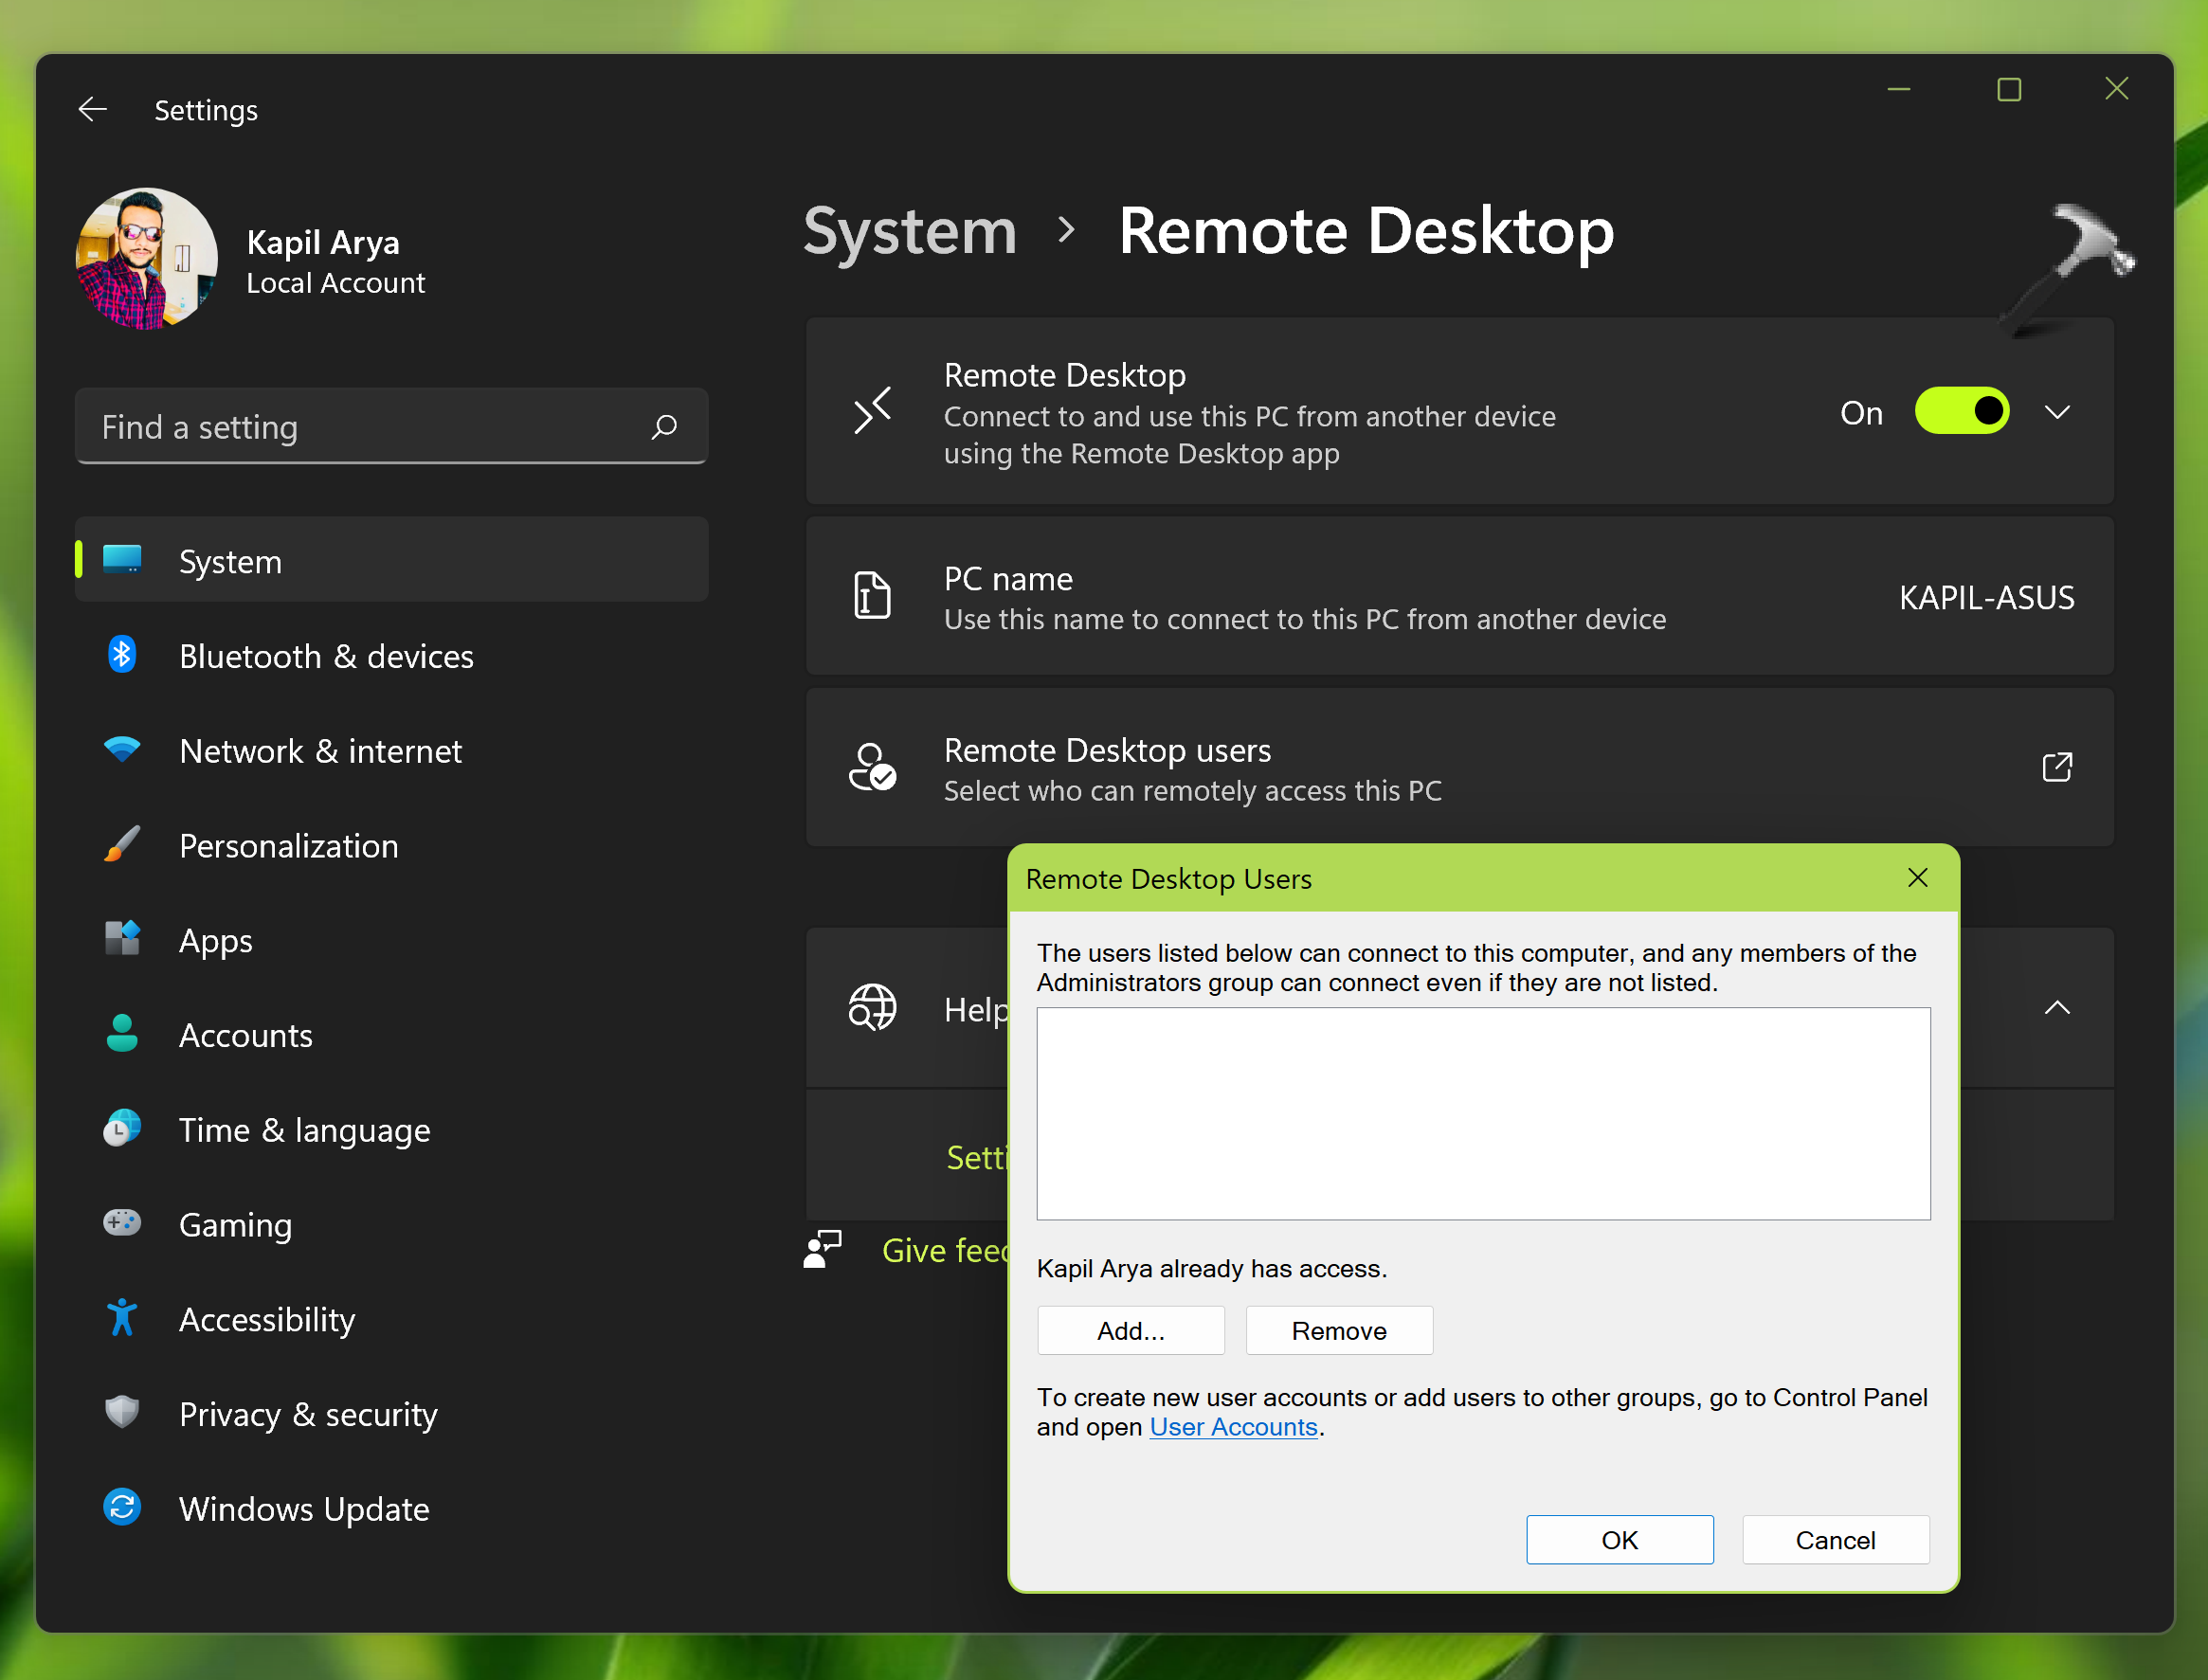Click the back arrow in Settings header
The image size is (2208, 1680).
93,109
